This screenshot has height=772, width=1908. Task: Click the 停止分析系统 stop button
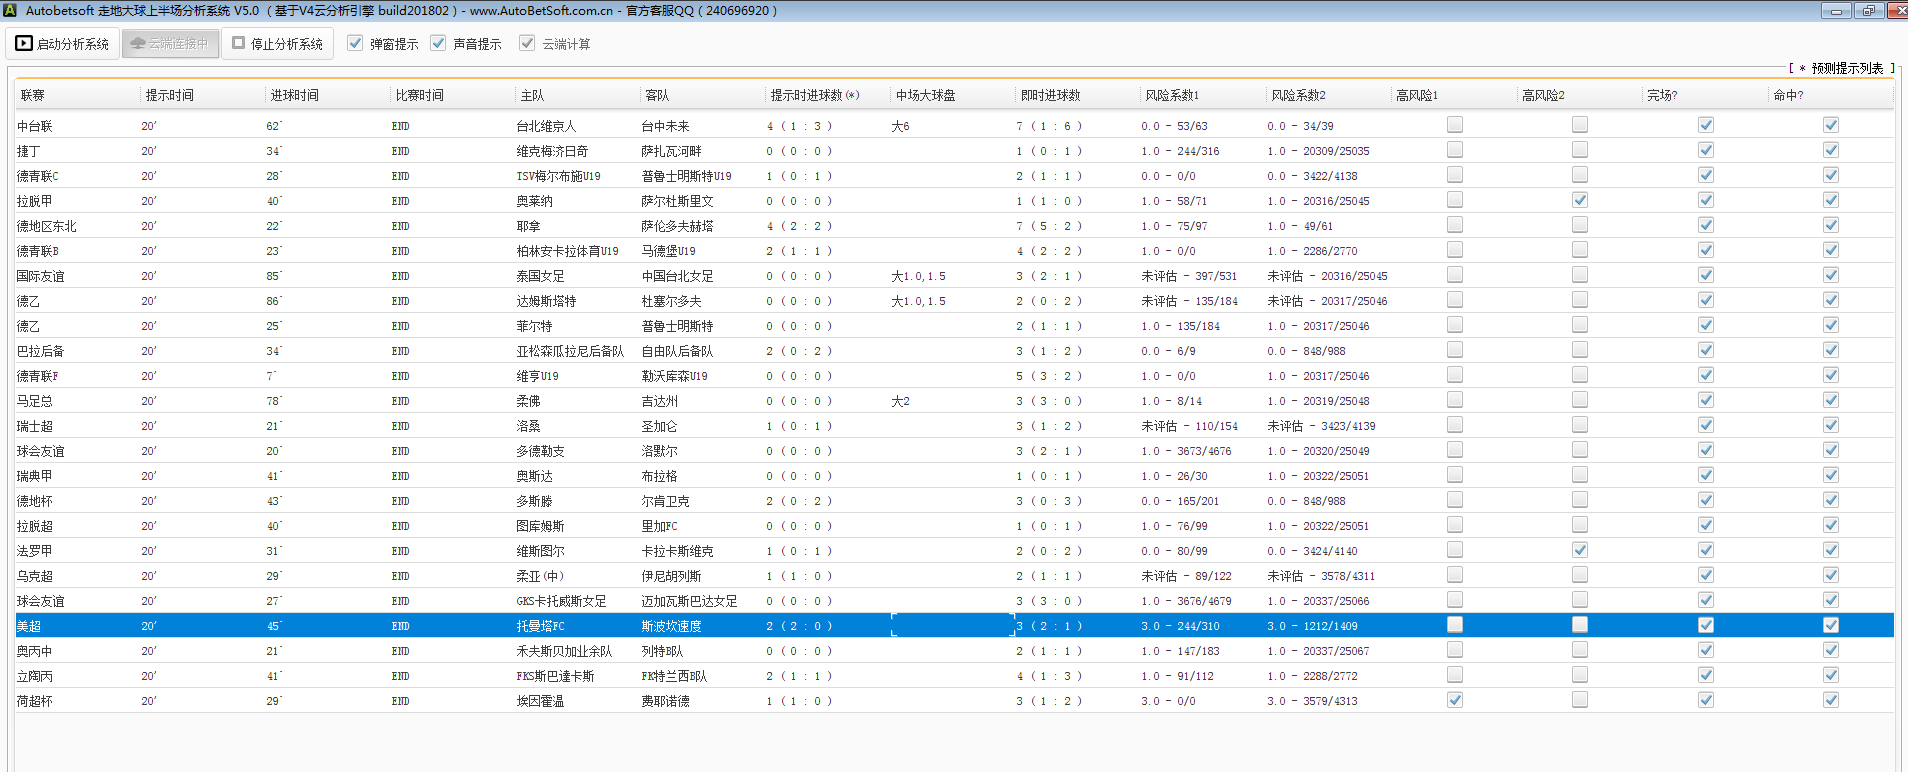[x=277, y=44]
